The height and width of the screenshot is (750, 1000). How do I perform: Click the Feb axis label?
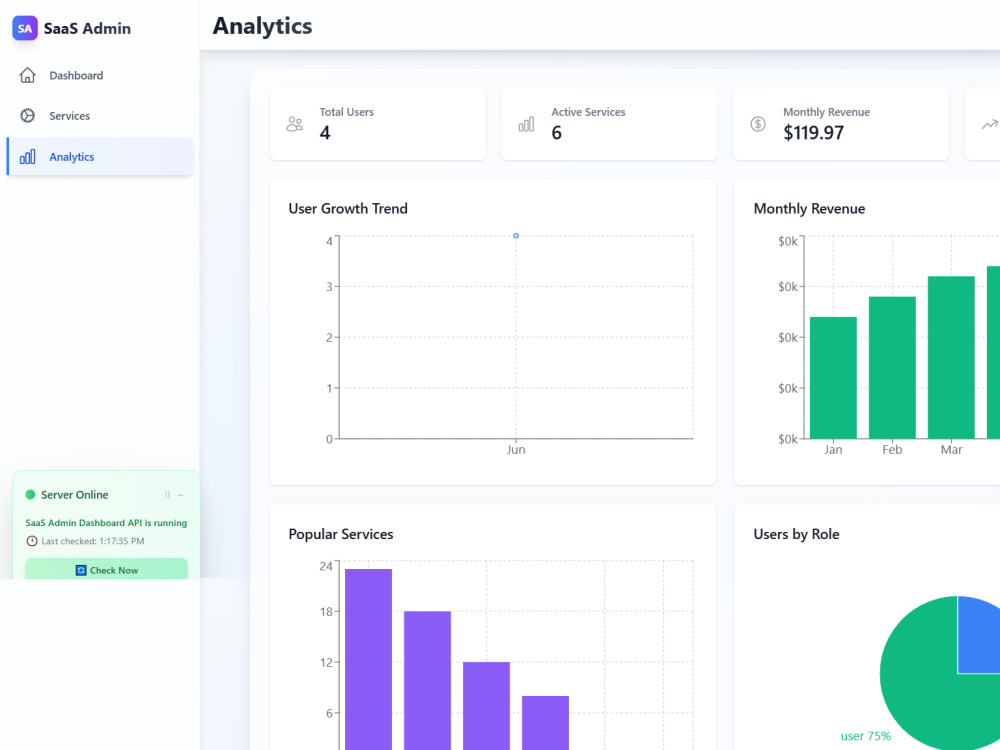892,450
